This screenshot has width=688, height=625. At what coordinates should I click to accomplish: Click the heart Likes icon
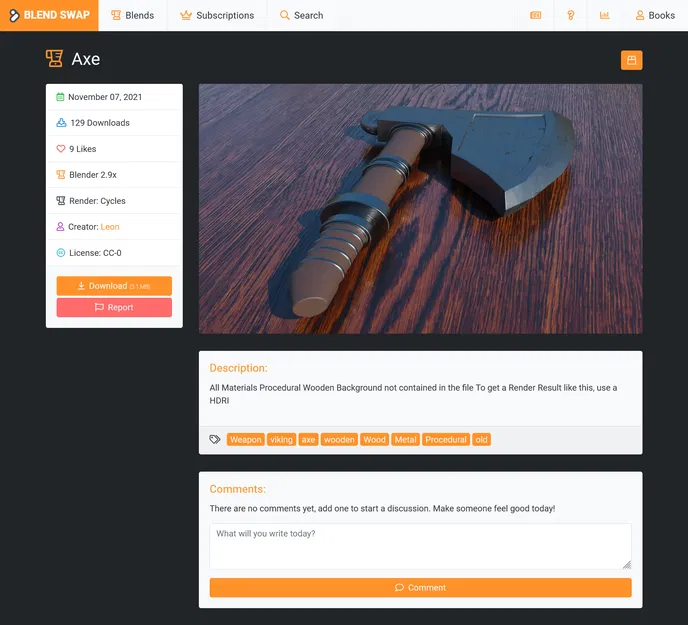[61, 149]
